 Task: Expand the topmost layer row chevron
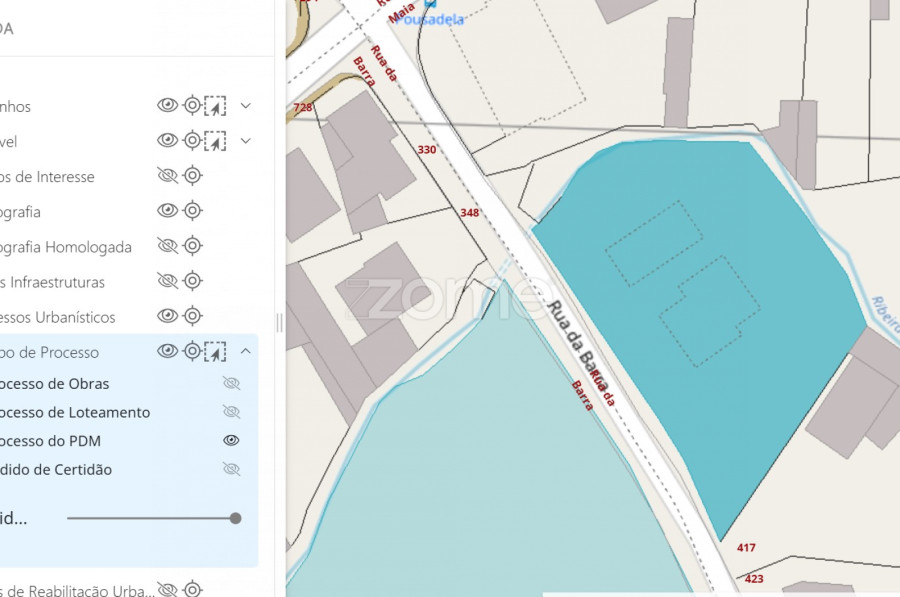(246, 106)
